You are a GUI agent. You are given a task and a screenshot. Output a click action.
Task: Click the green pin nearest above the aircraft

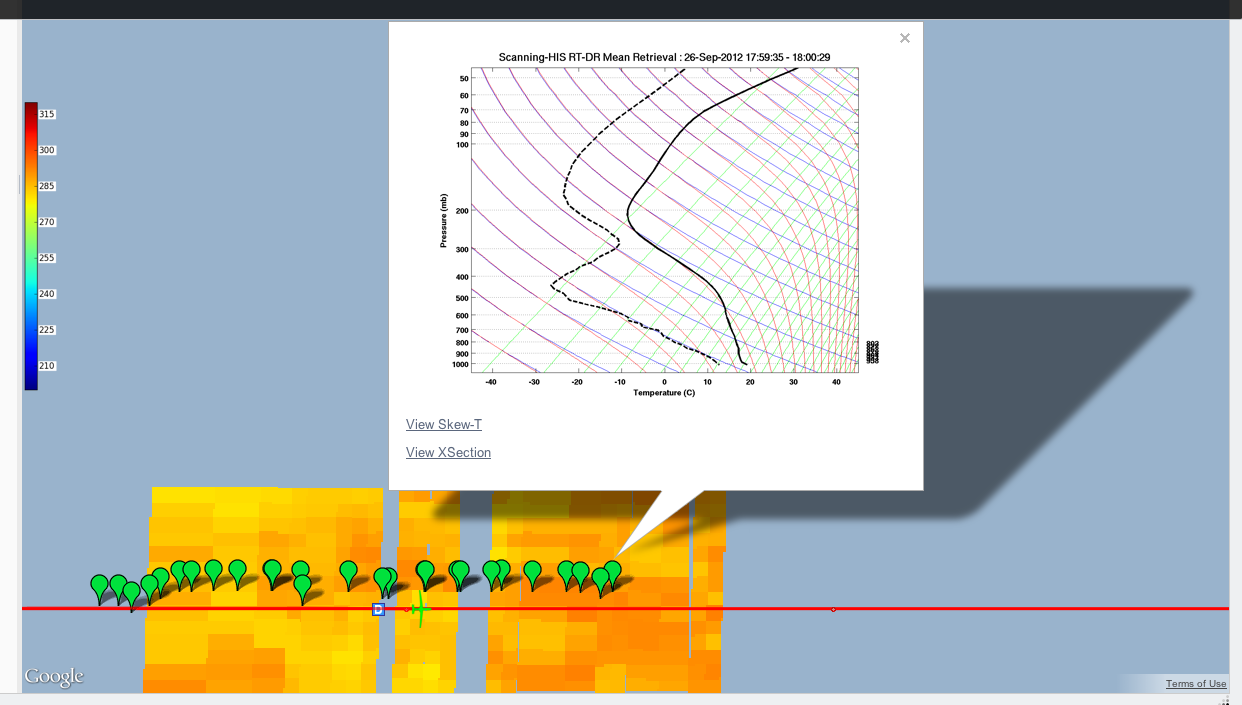pyautogui.click(x=425, y=570)
